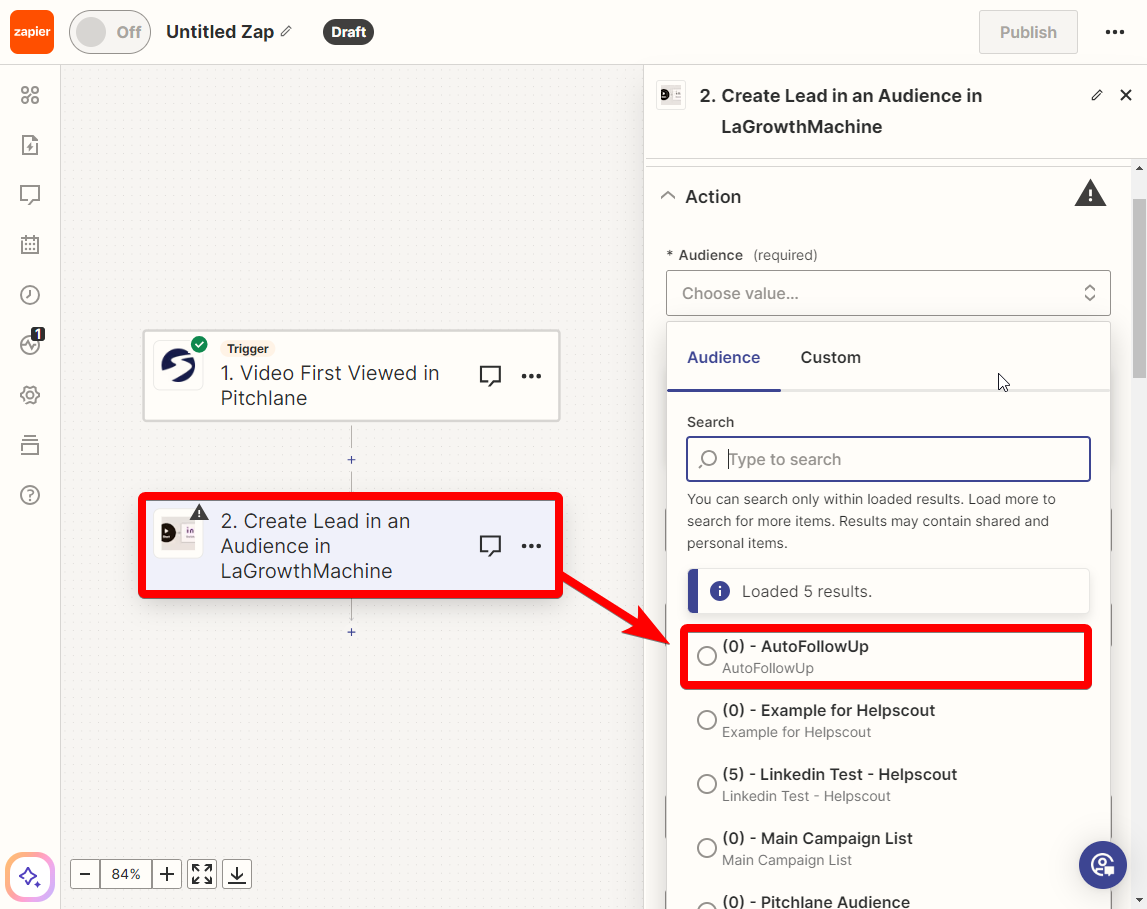
Task: Select the AutoFollowUp audience radio
Action: (707, 656)
